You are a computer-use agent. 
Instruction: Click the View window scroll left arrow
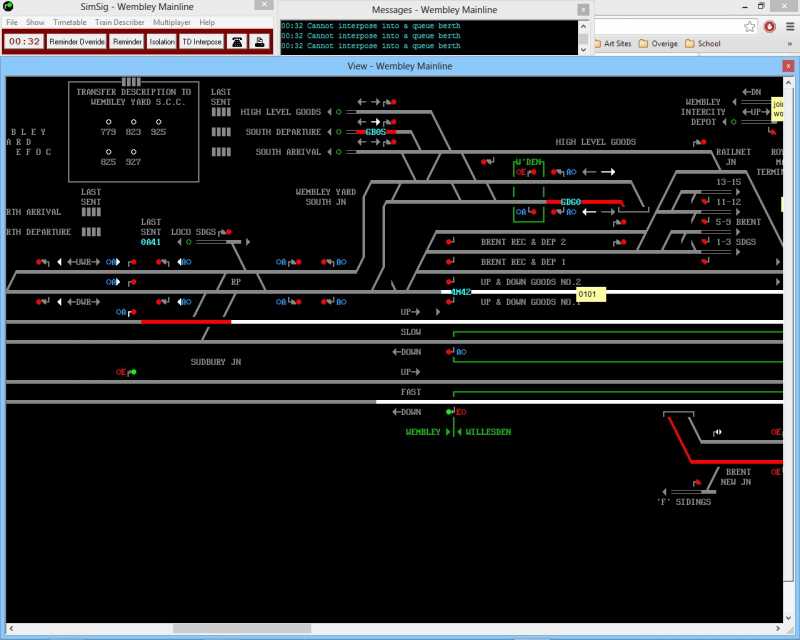[x=11, y=628]
